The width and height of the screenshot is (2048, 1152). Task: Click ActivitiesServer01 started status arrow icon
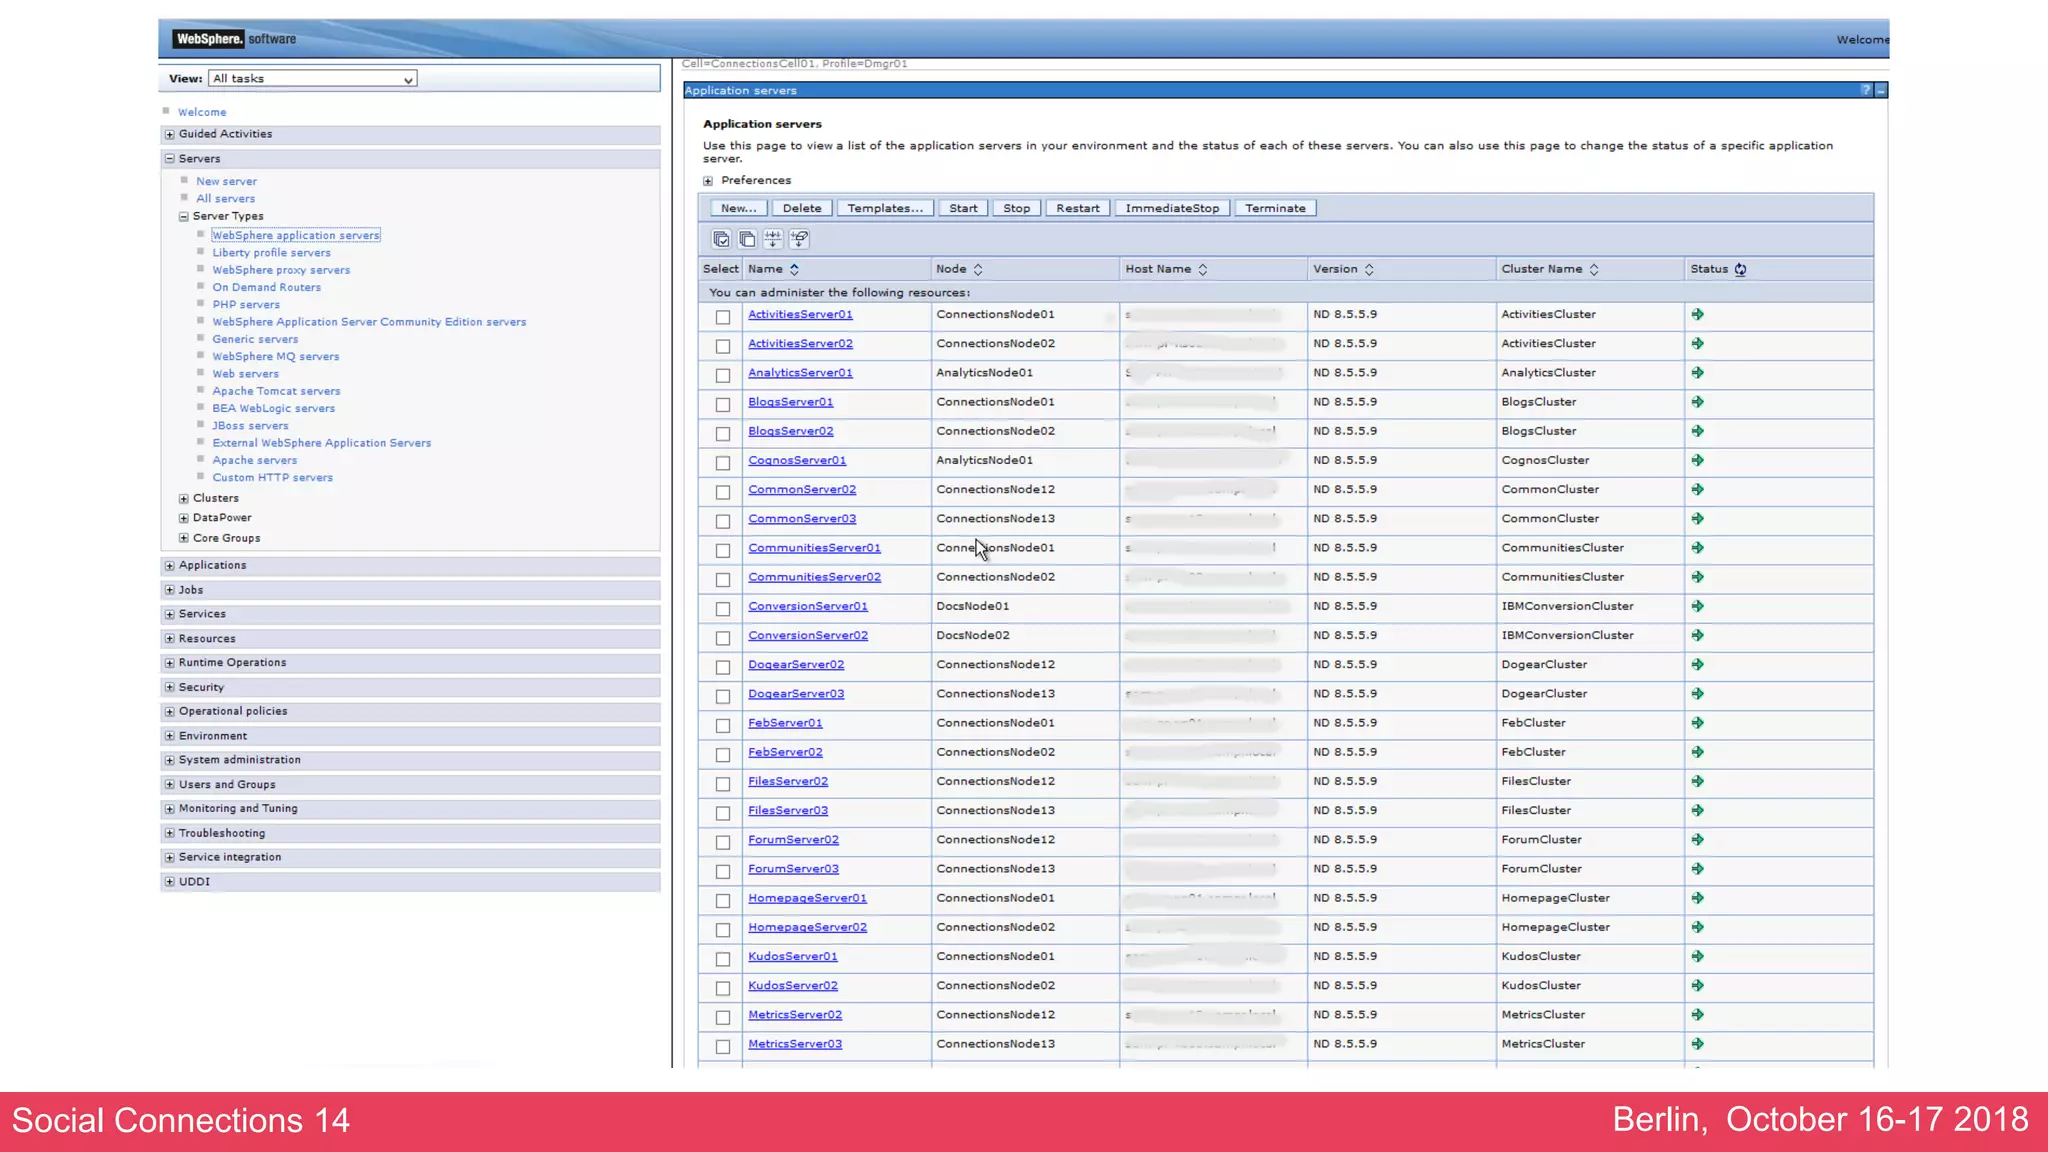[x=1697, y=315]
